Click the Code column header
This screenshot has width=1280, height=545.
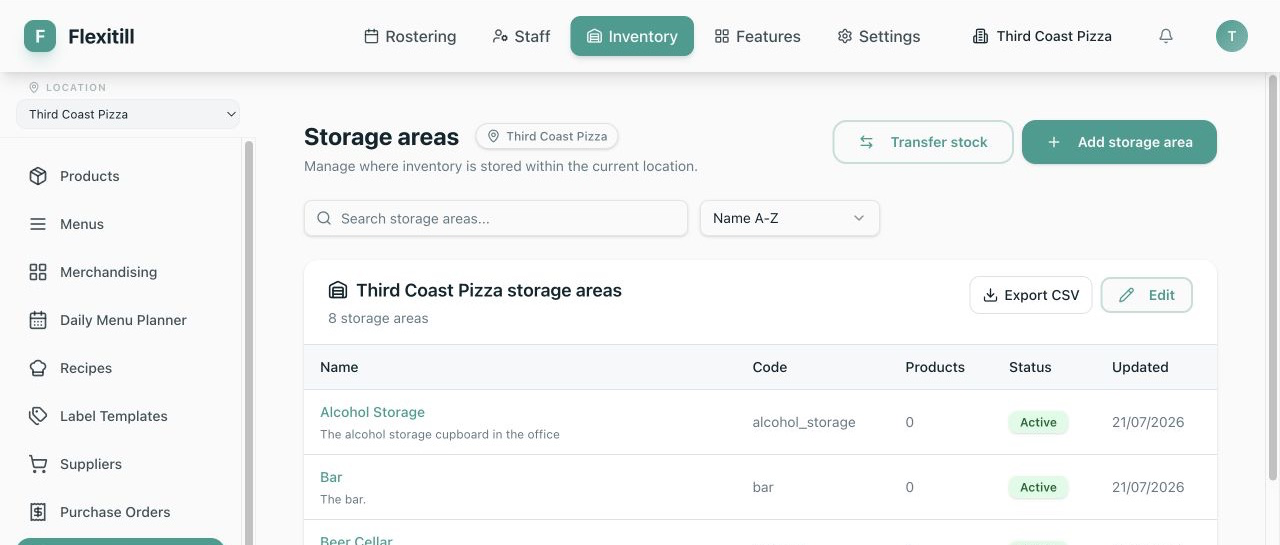(x=770, y=367)
